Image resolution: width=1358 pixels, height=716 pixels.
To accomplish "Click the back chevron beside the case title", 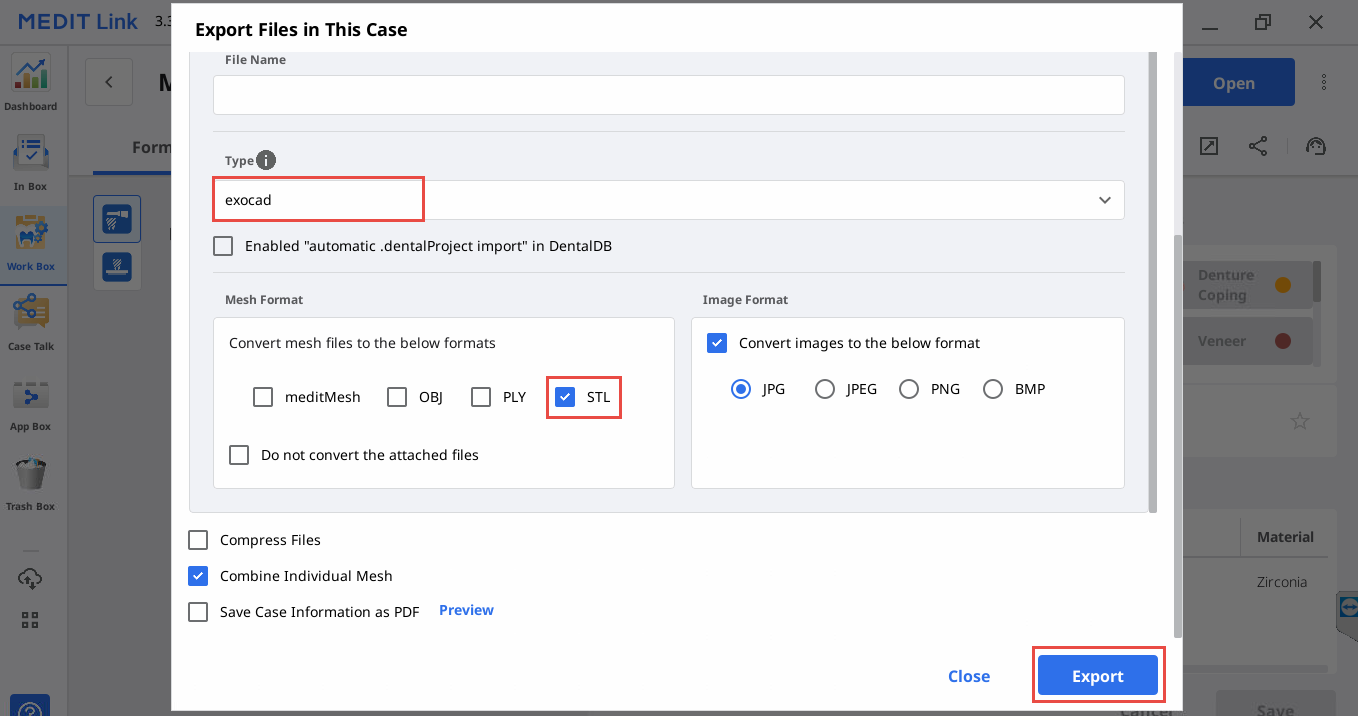I will 108,82.
